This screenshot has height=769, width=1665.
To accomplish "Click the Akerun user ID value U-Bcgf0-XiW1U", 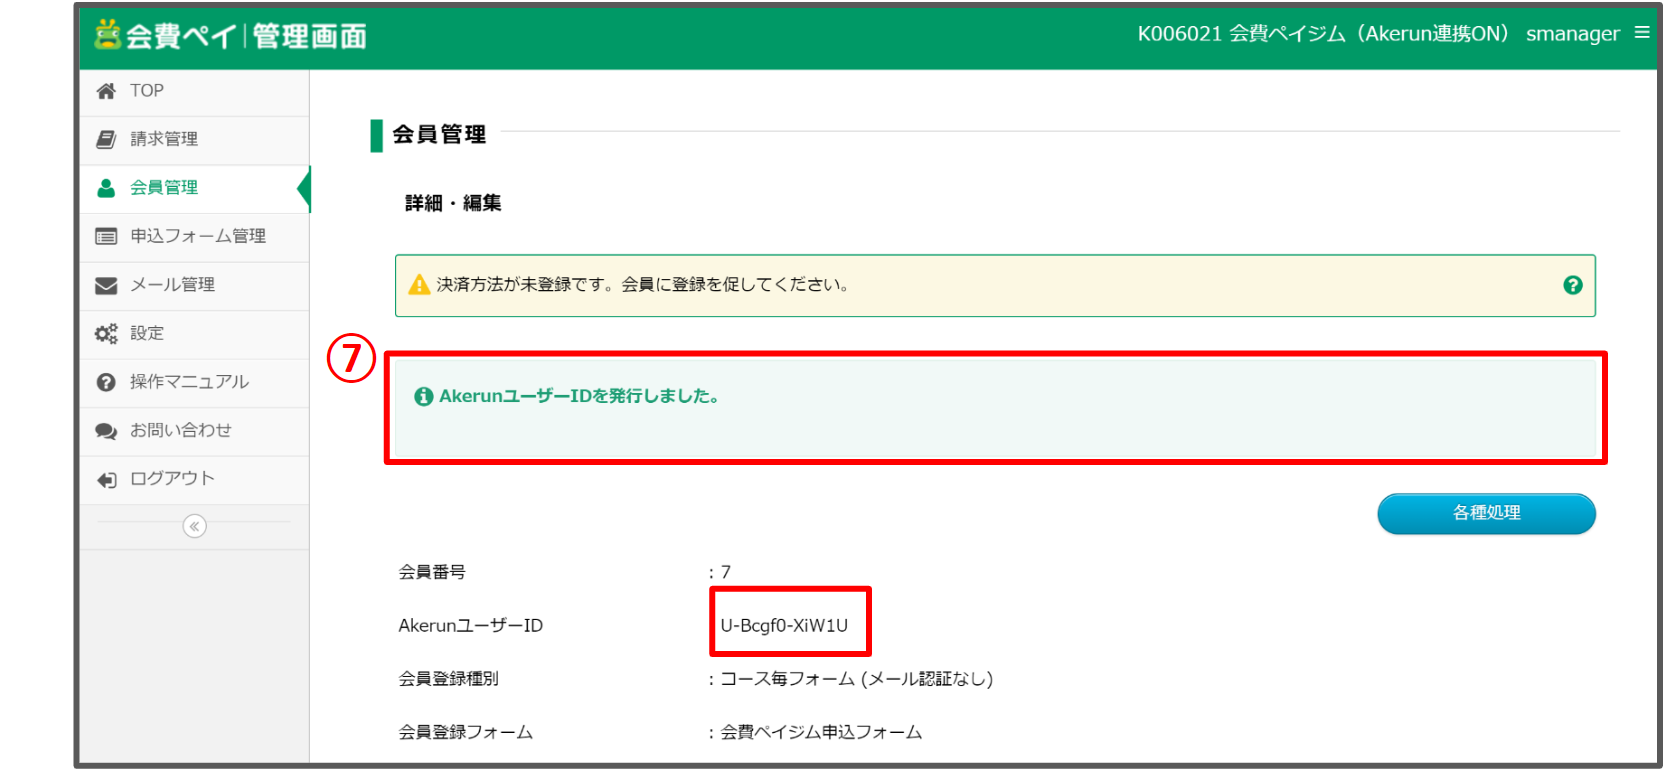I will 784,626.
